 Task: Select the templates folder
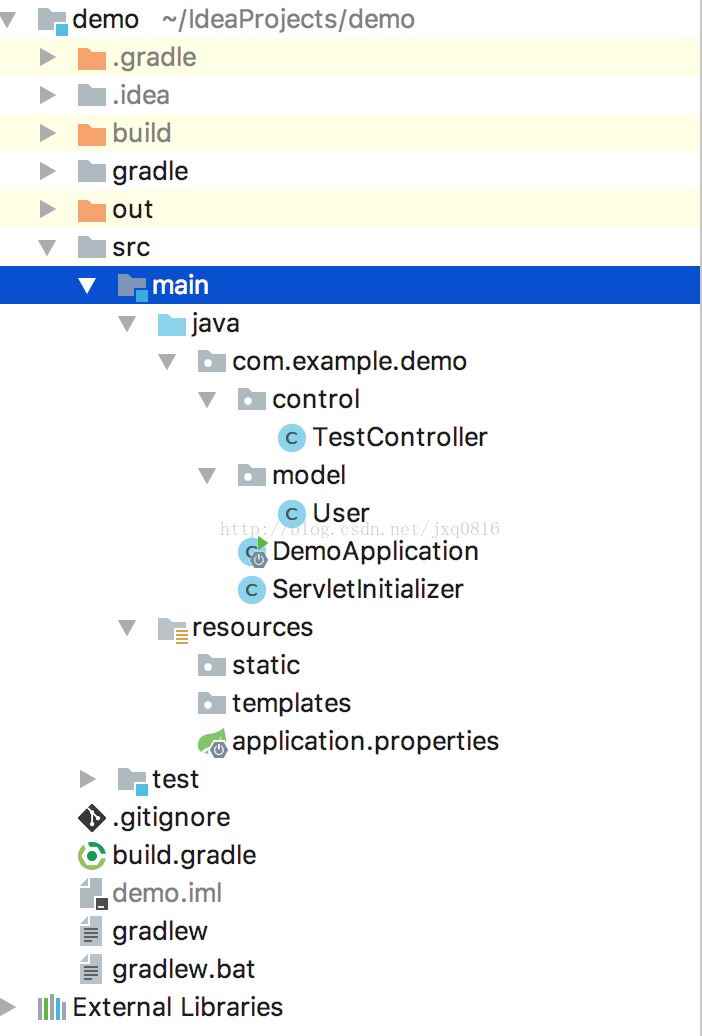[x=291, y=704]
